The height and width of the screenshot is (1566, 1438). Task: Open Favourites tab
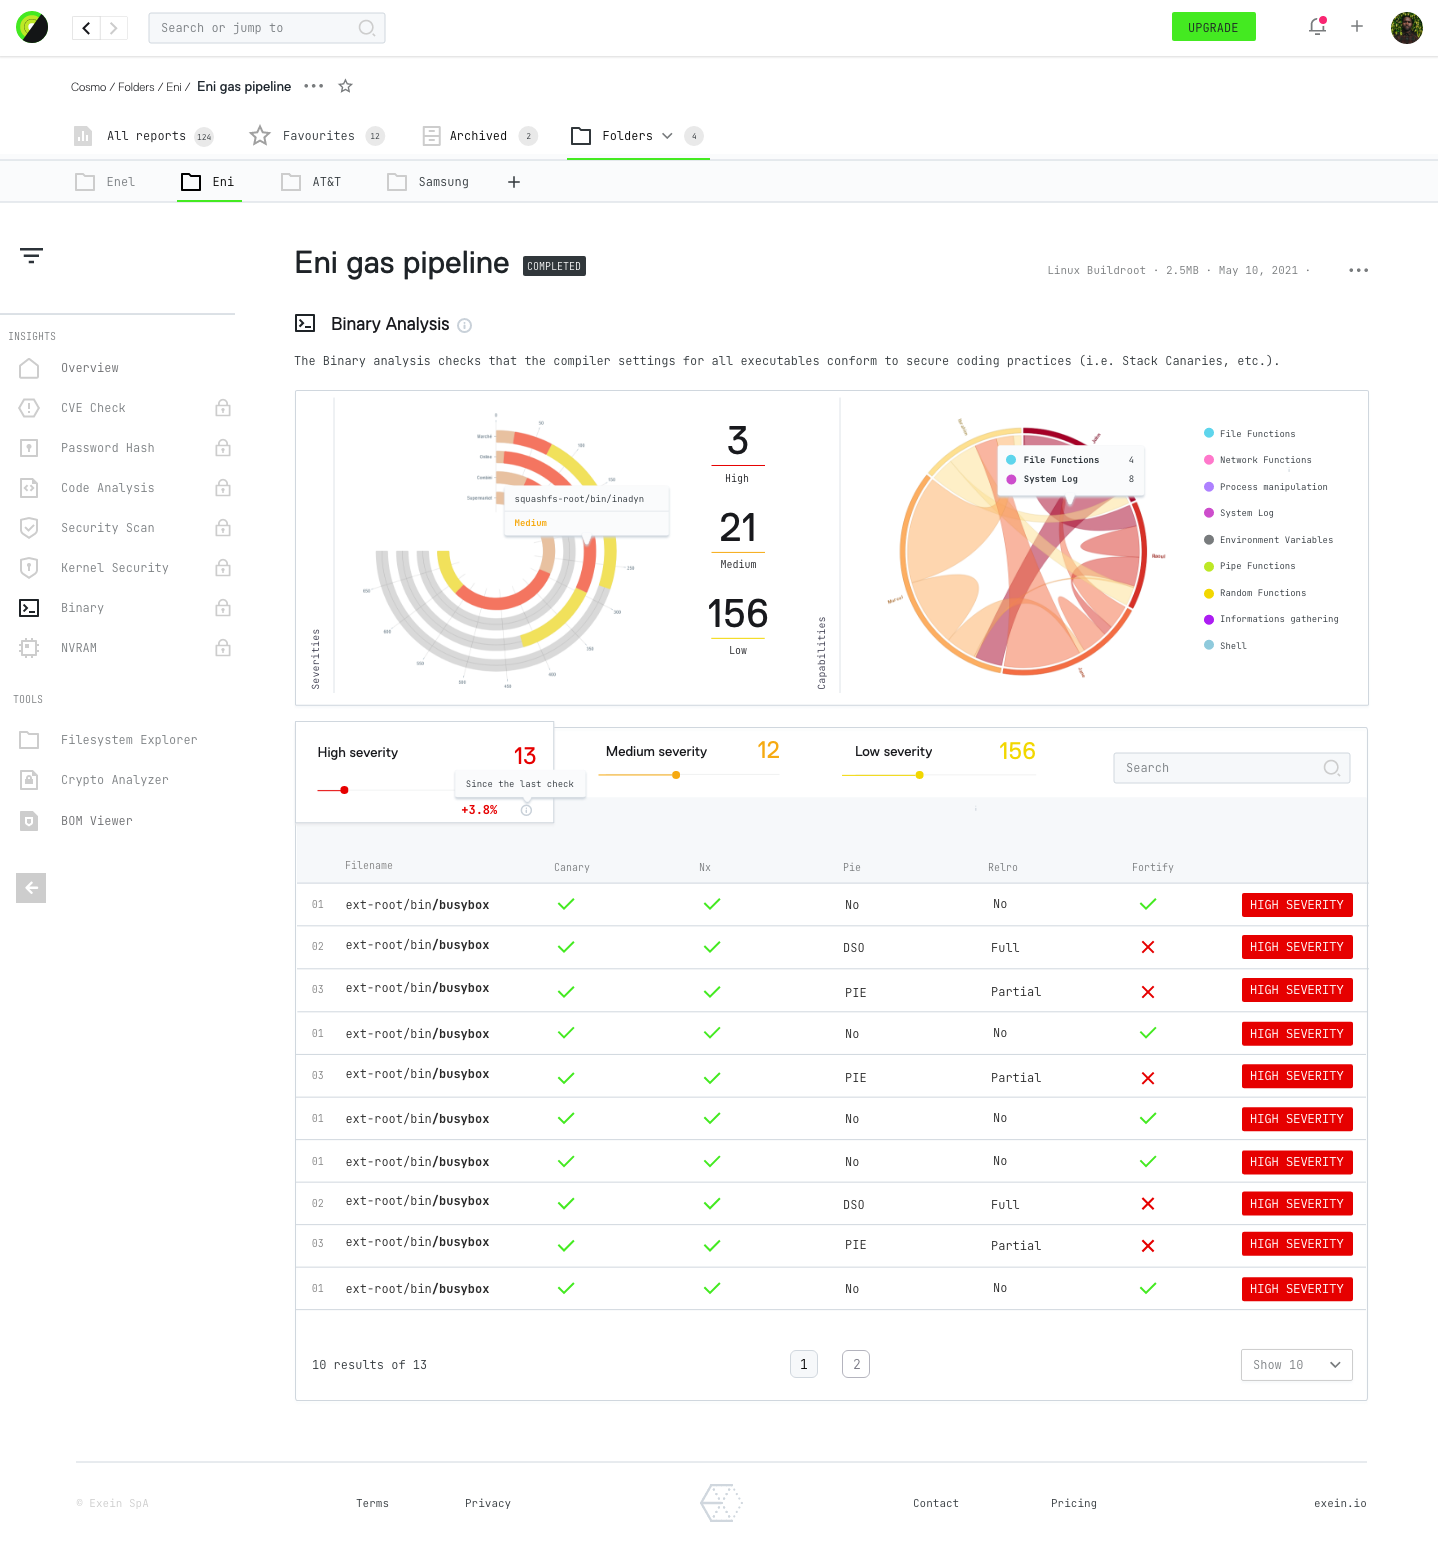(316, 136)
